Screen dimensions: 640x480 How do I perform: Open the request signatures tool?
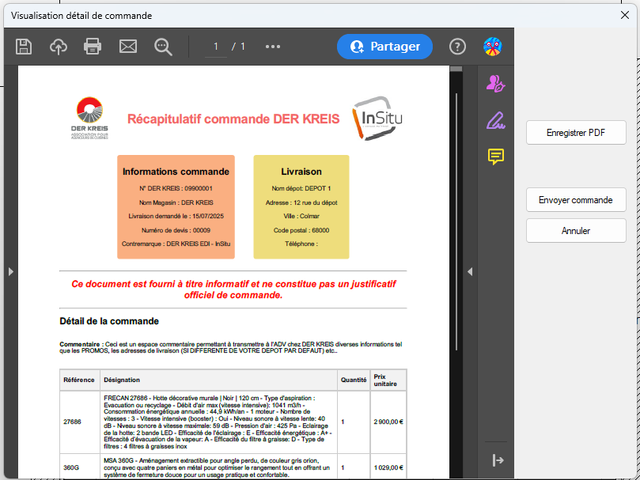[x=494, y=83]
